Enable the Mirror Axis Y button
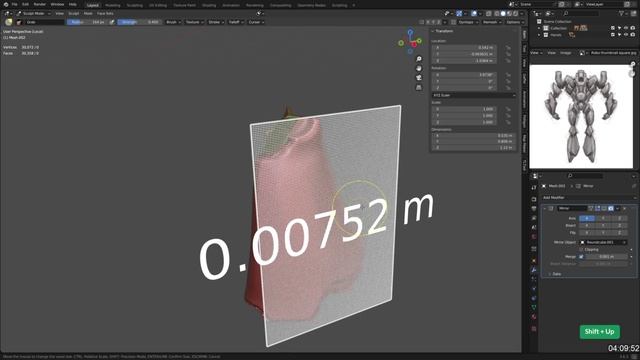The height and width of the screenshot is (360, 640). (603, 218)
